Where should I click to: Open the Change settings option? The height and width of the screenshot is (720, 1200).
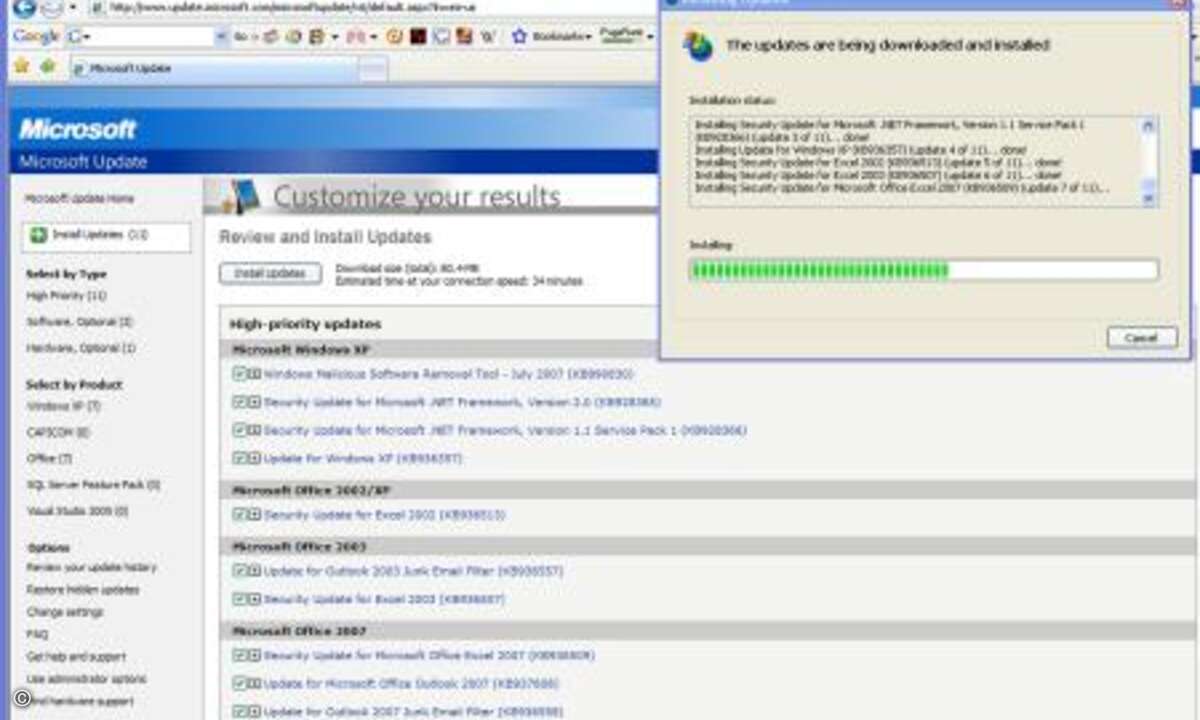pos(65,611)
